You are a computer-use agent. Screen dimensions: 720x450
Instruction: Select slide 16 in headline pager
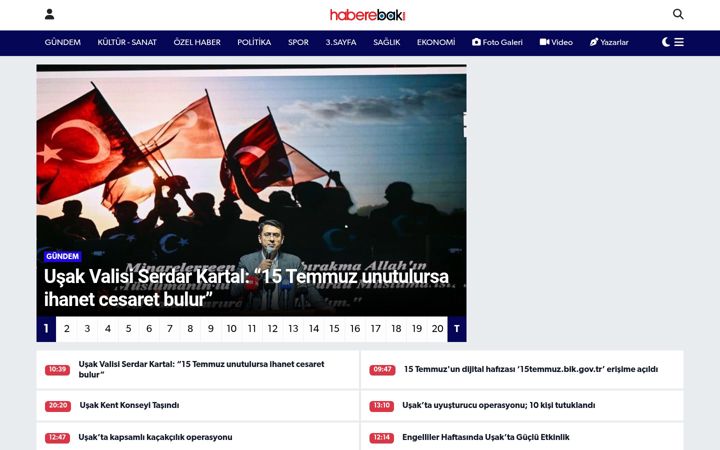point(355,329)
